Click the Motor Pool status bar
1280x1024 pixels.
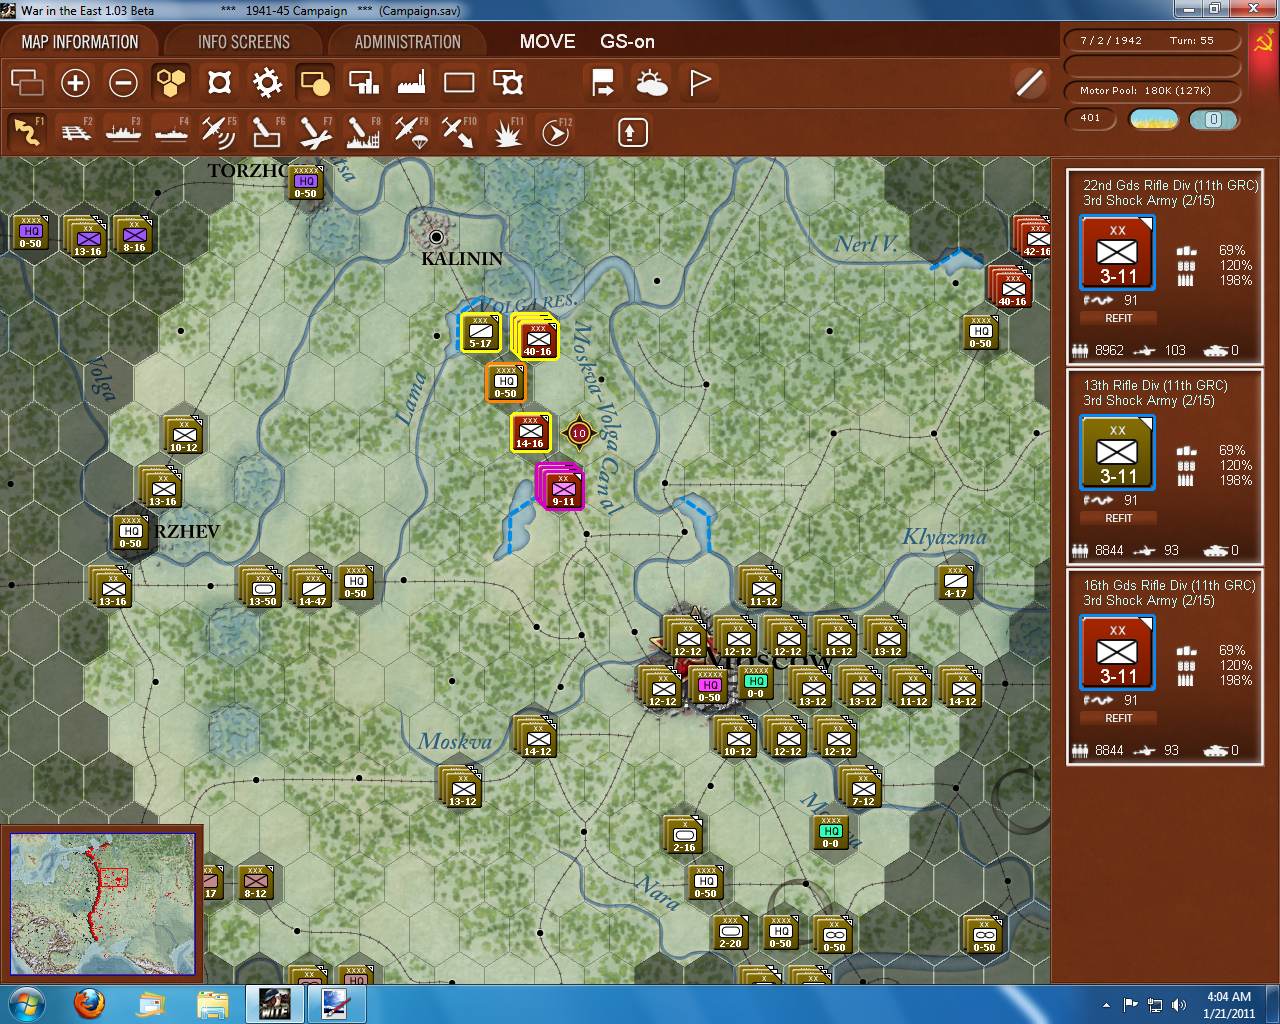pyautogui.click(x=1152, y=91)
